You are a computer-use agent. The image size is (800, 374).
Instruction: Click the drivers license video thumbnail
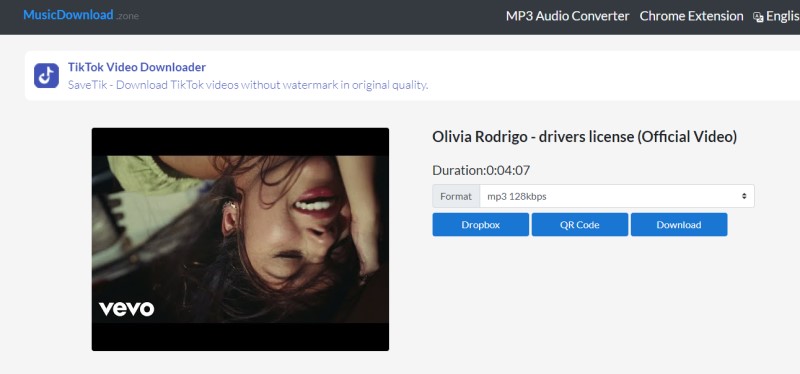click(x=240, y=239)
